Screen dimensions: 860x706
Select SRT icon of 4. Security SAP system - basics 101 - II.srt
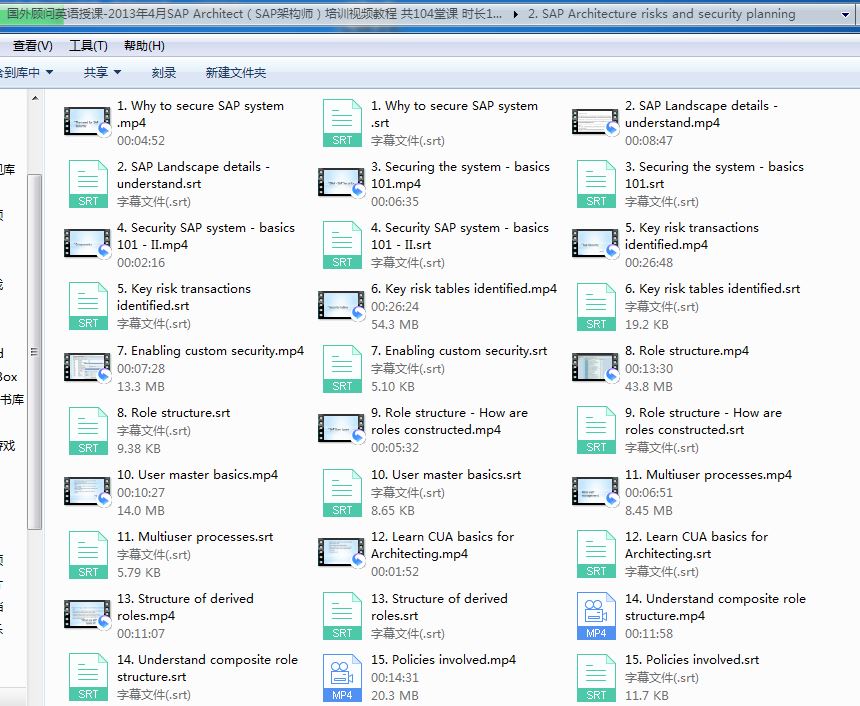342,245
